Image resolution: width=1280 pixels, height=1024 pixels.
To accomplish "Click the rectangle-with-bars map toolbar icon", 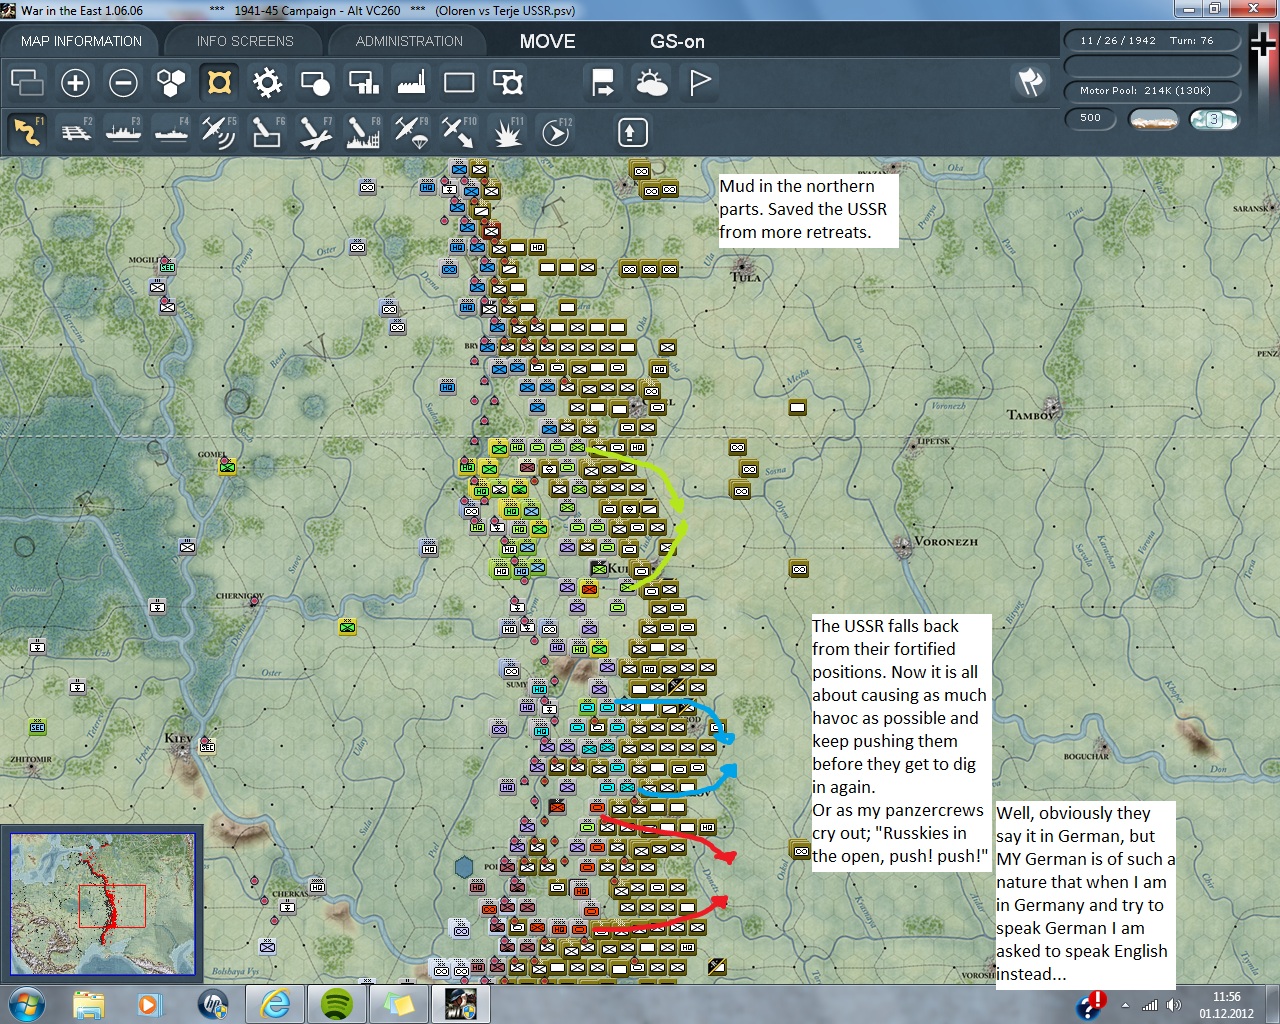I will pyautogui.click(x=363, y=82).
